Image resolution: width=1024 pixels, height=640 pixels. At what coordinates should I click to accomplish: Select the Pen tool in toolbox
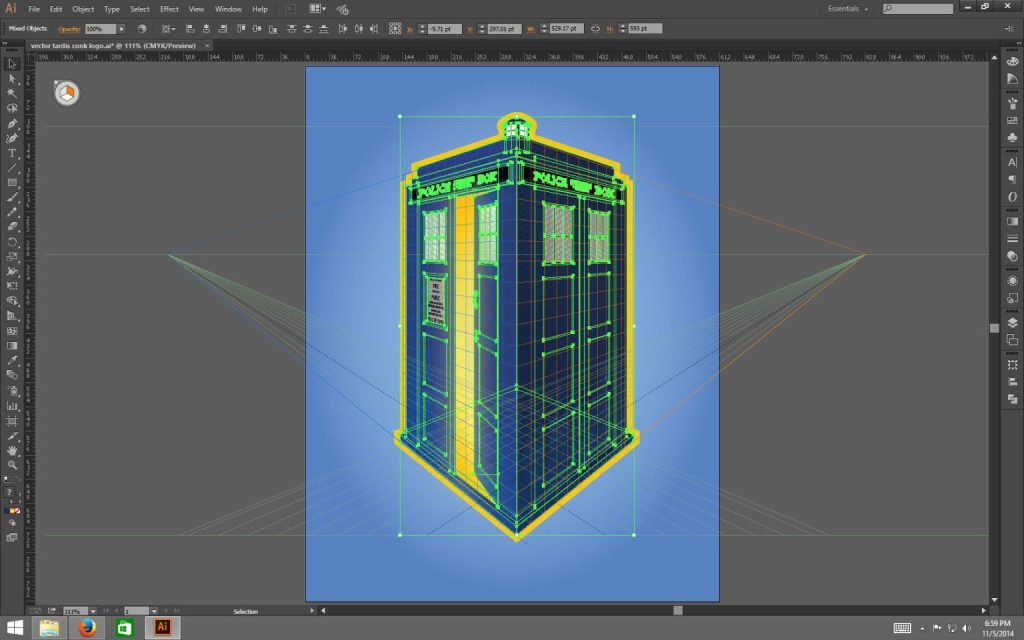pyautogui.click(x=12, y=123)
